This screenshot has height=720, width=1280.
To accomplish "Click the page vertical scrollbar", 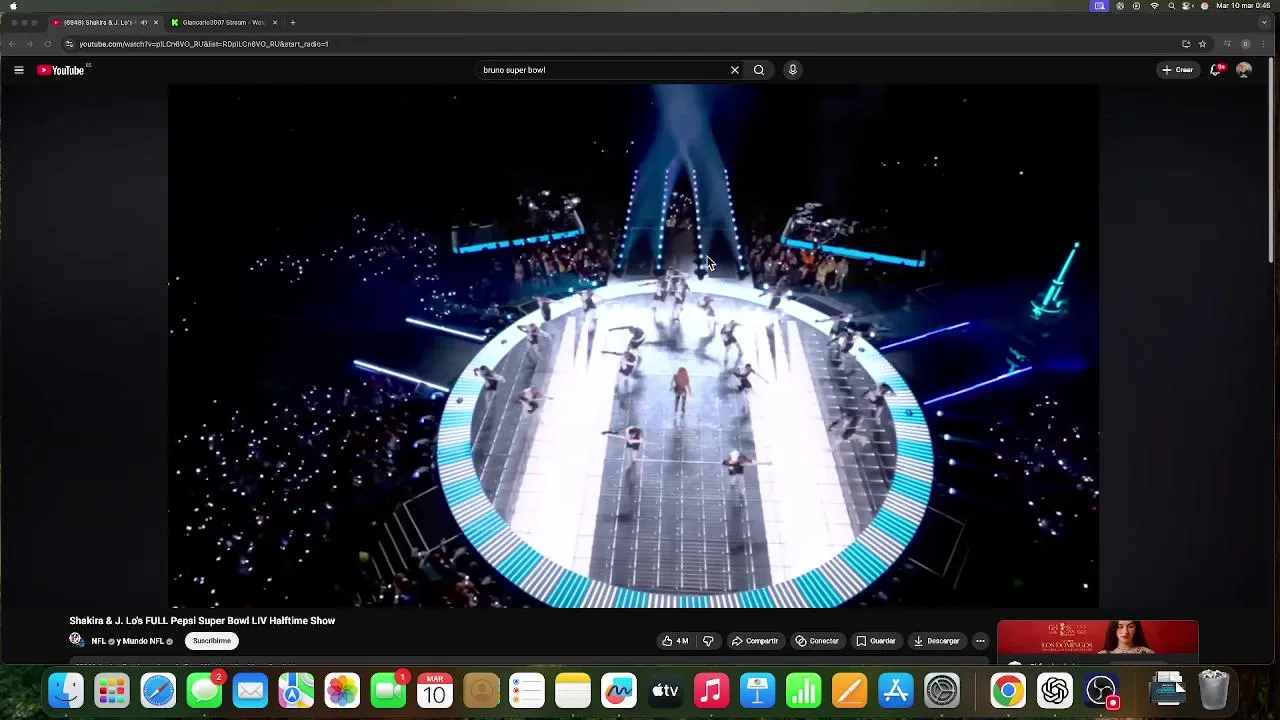I will click(x=1273, y=160).
